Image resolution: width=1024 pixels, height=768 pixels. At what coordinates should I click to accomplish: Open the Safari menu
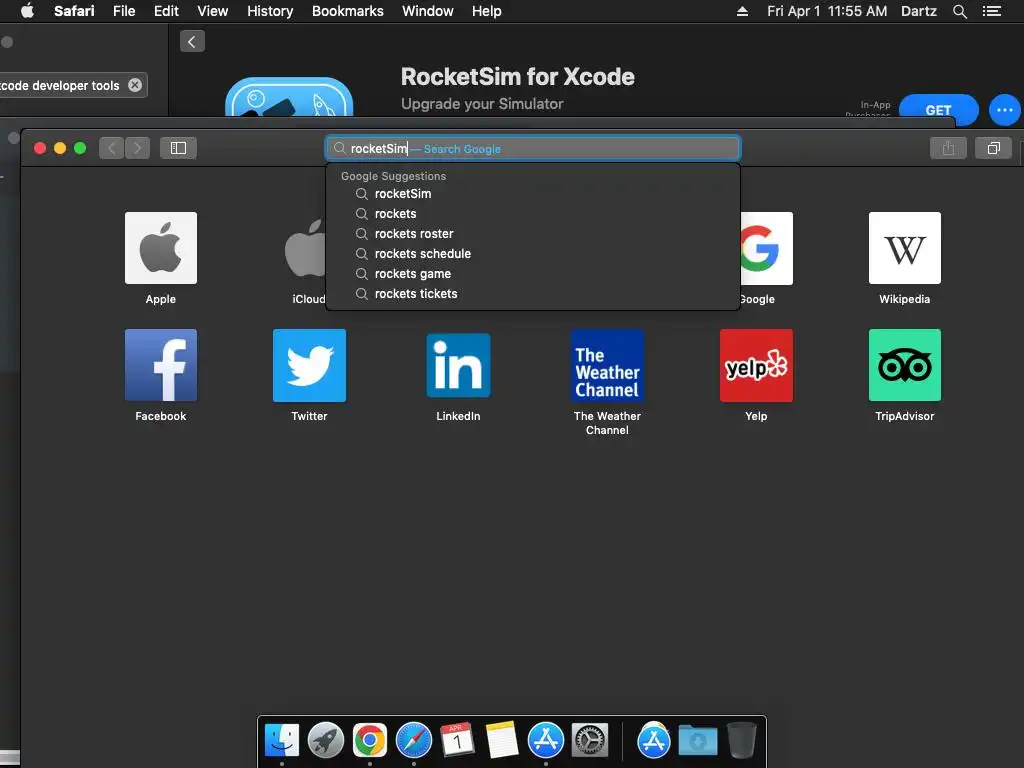coord(74,11)
